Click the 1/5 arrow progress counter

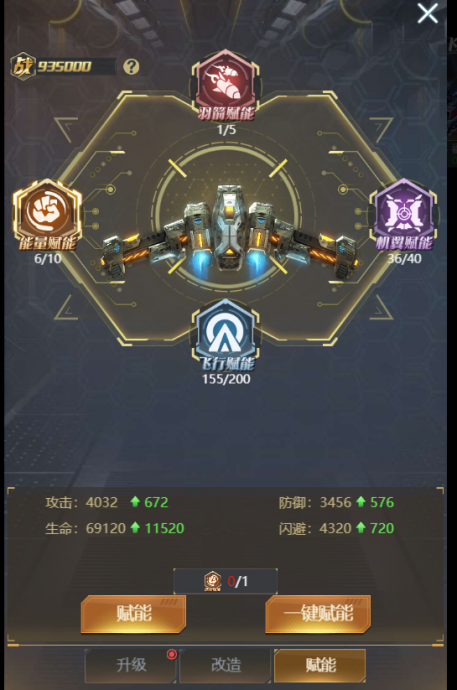point(226,130)
